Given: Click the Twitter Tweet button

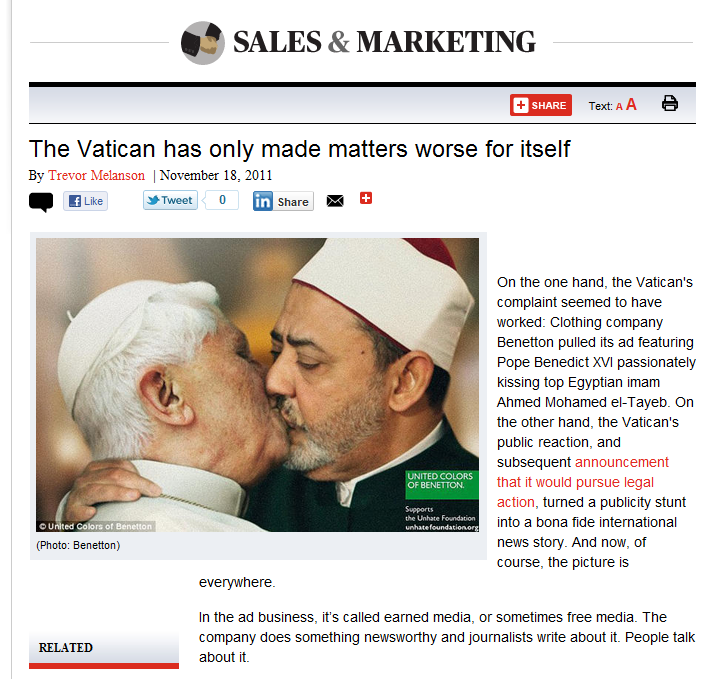Looking at the screenshot, I should coord(170,200).
